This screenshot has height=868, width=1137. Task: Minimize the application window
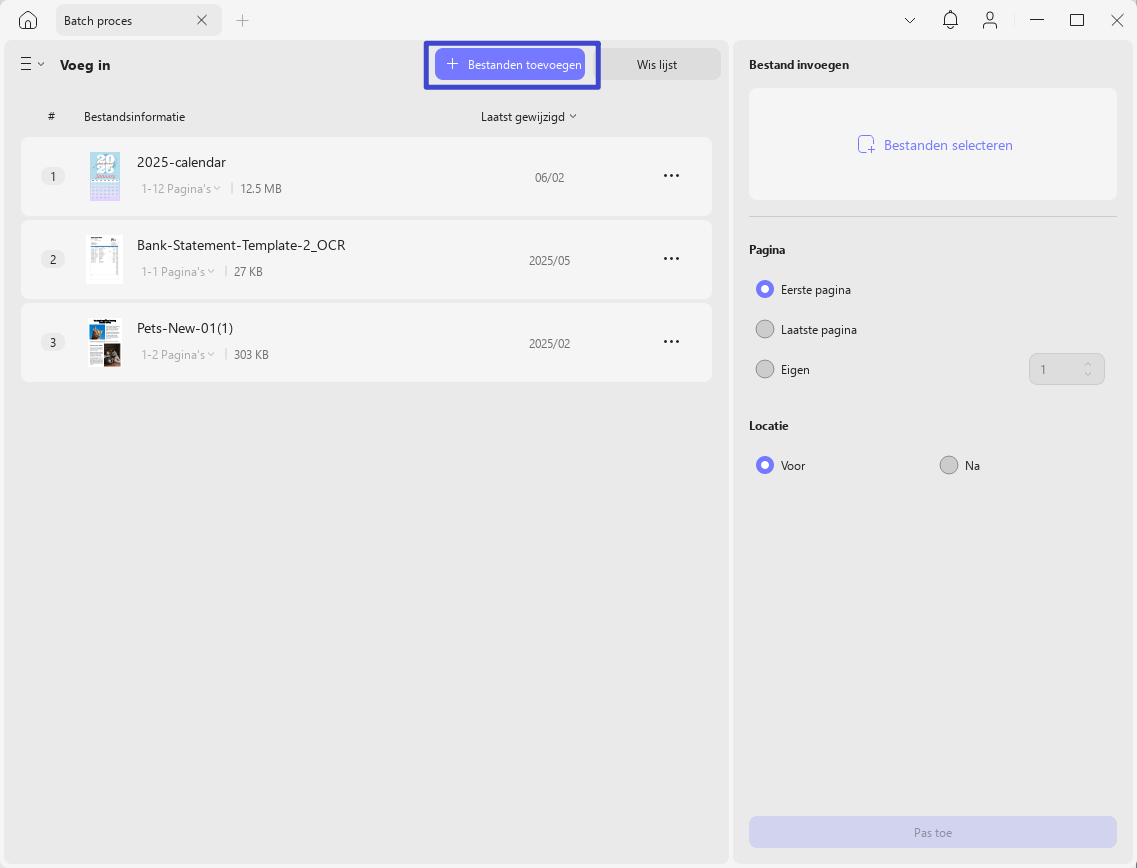point(1036,20)
